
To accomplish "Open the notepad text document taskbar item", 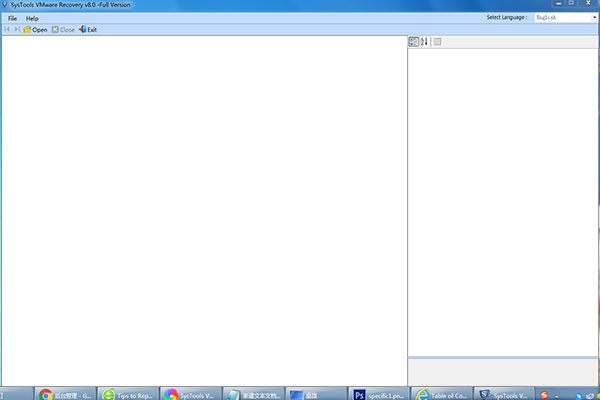I will (253, 395).
